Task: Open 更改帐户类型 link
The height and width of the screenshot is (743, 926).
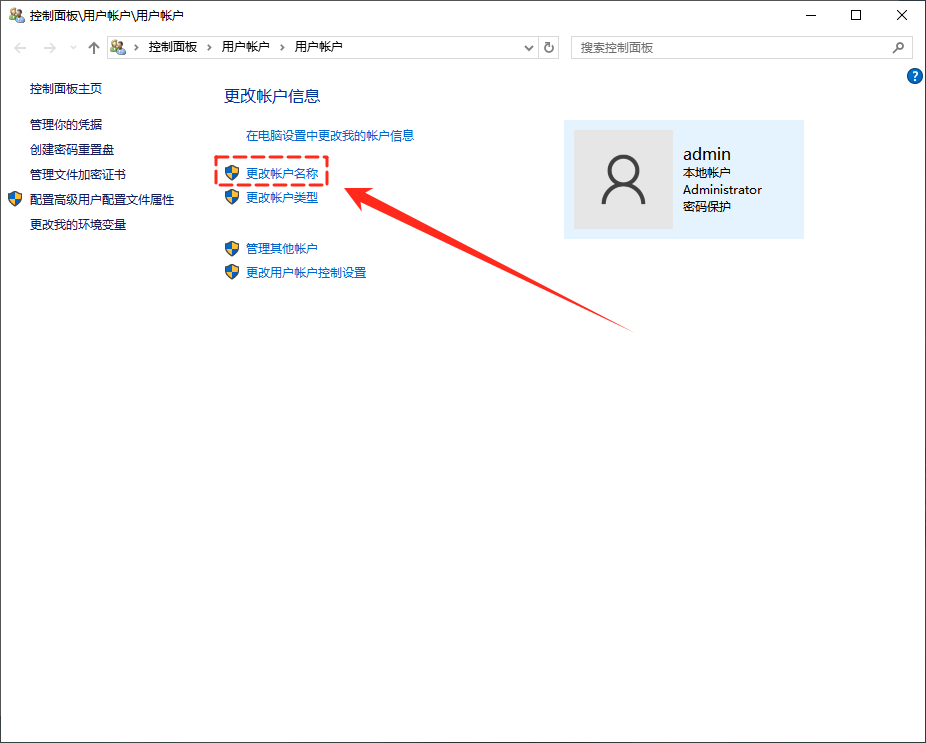Action: 282,197
